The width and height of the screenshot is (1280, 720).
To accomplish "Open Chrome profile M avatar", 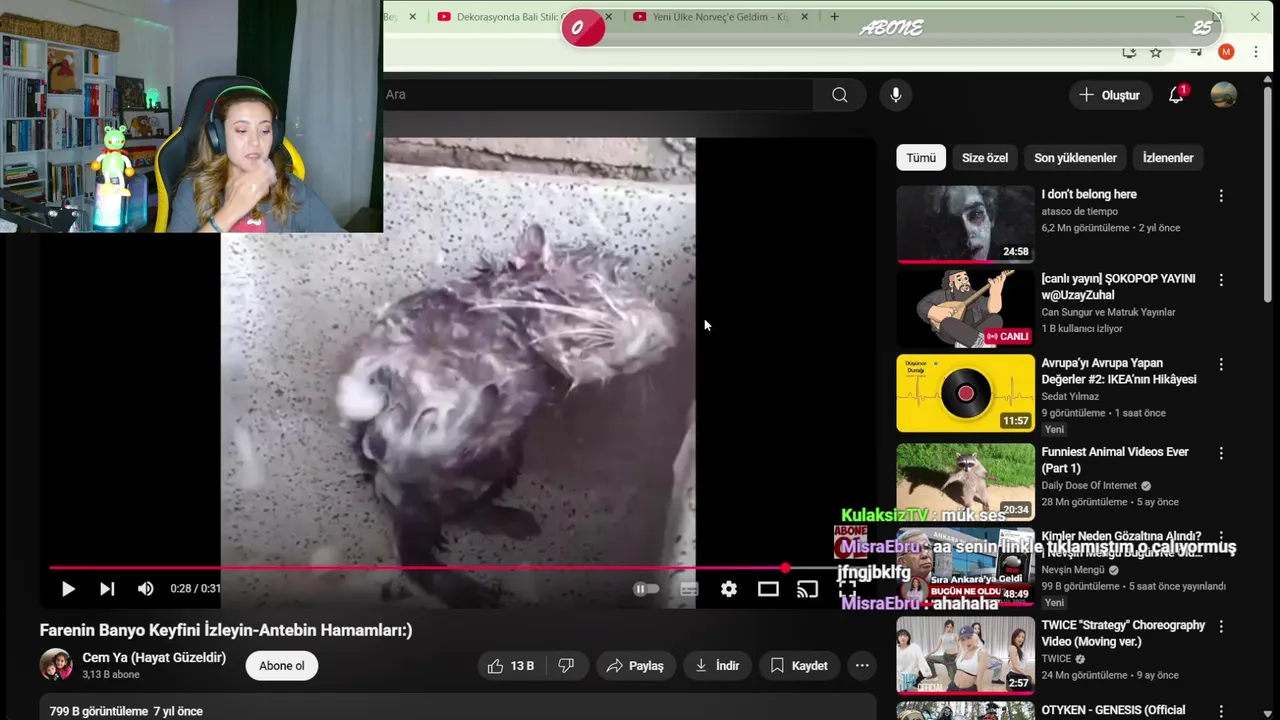I will (x=1226, y=52).
